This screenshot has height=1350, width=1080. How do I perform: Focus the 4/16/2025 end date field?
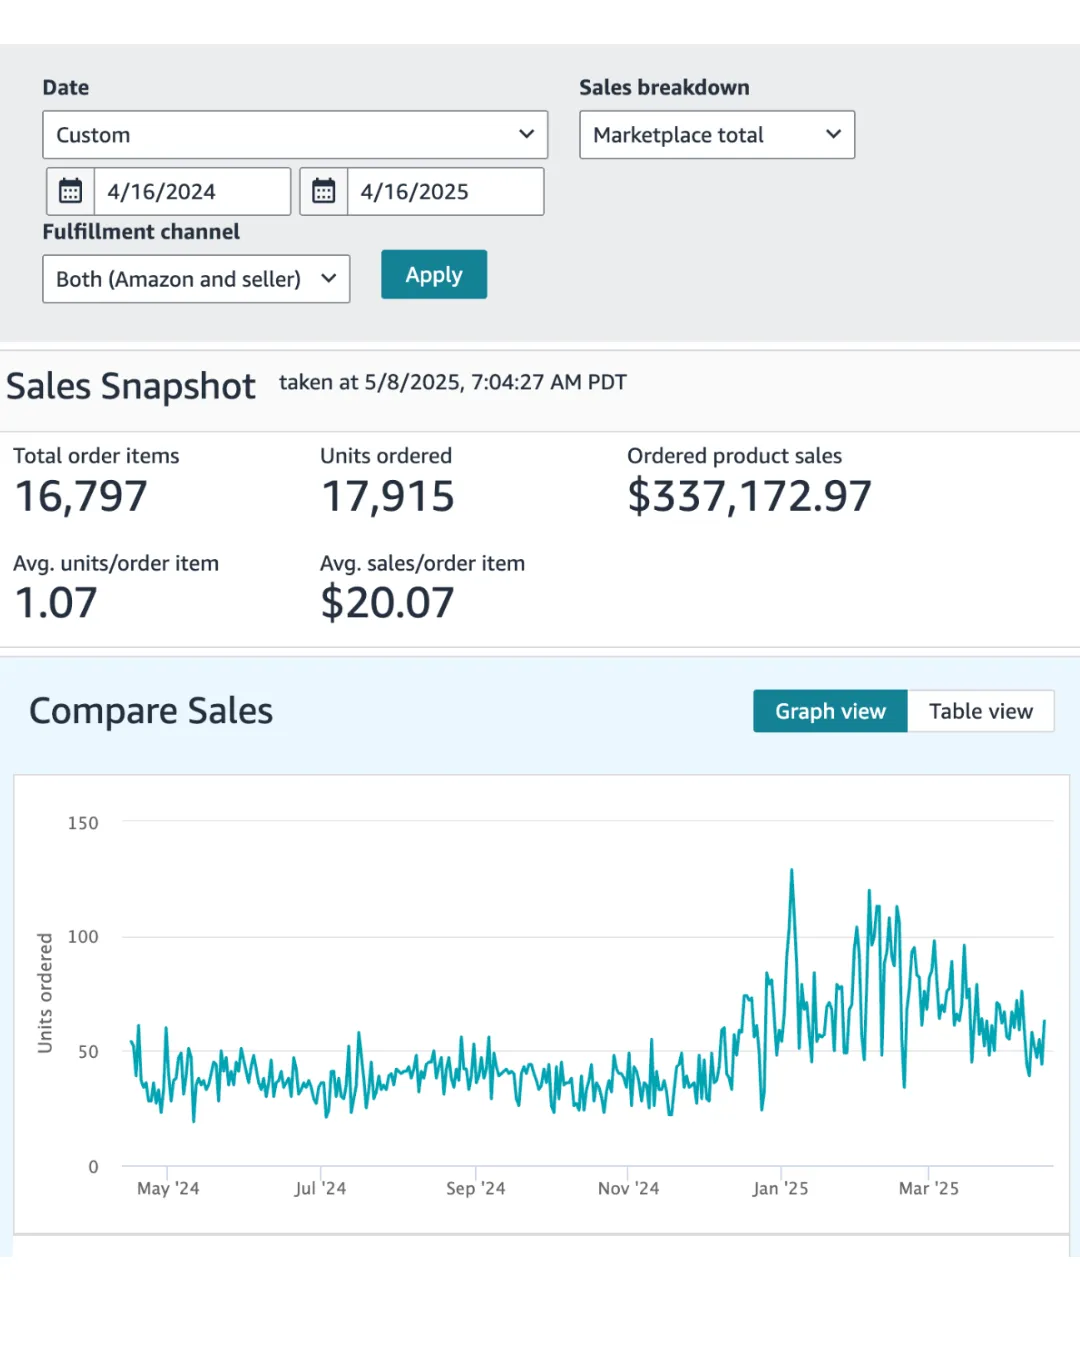pyautogui.click(x=444, y=191)
